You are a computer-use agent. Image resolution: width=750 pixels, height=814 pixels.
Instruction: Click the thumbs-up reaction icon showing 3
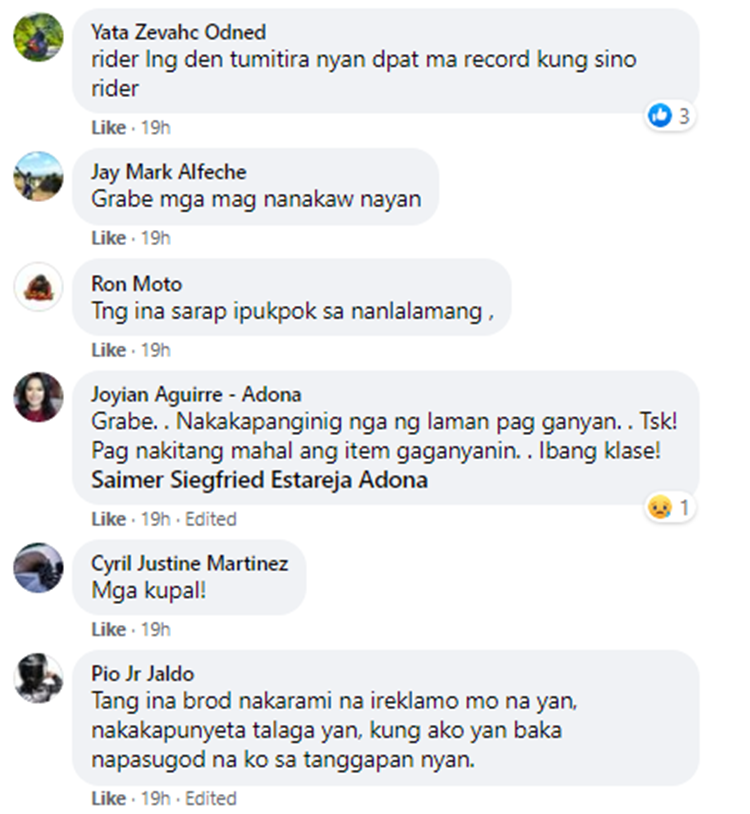coord(660,115)
